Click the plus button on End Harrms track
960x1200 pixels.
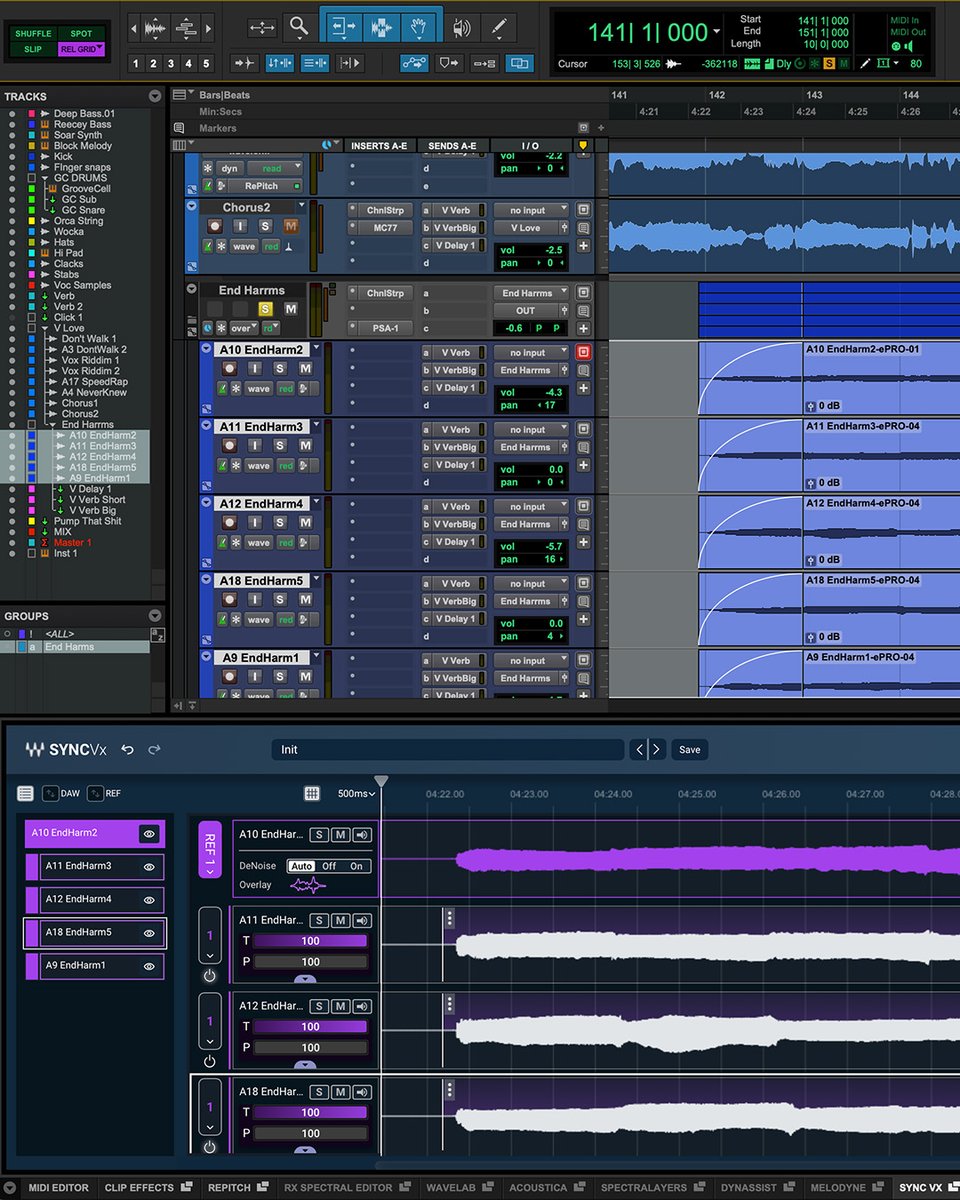(583, 328)
